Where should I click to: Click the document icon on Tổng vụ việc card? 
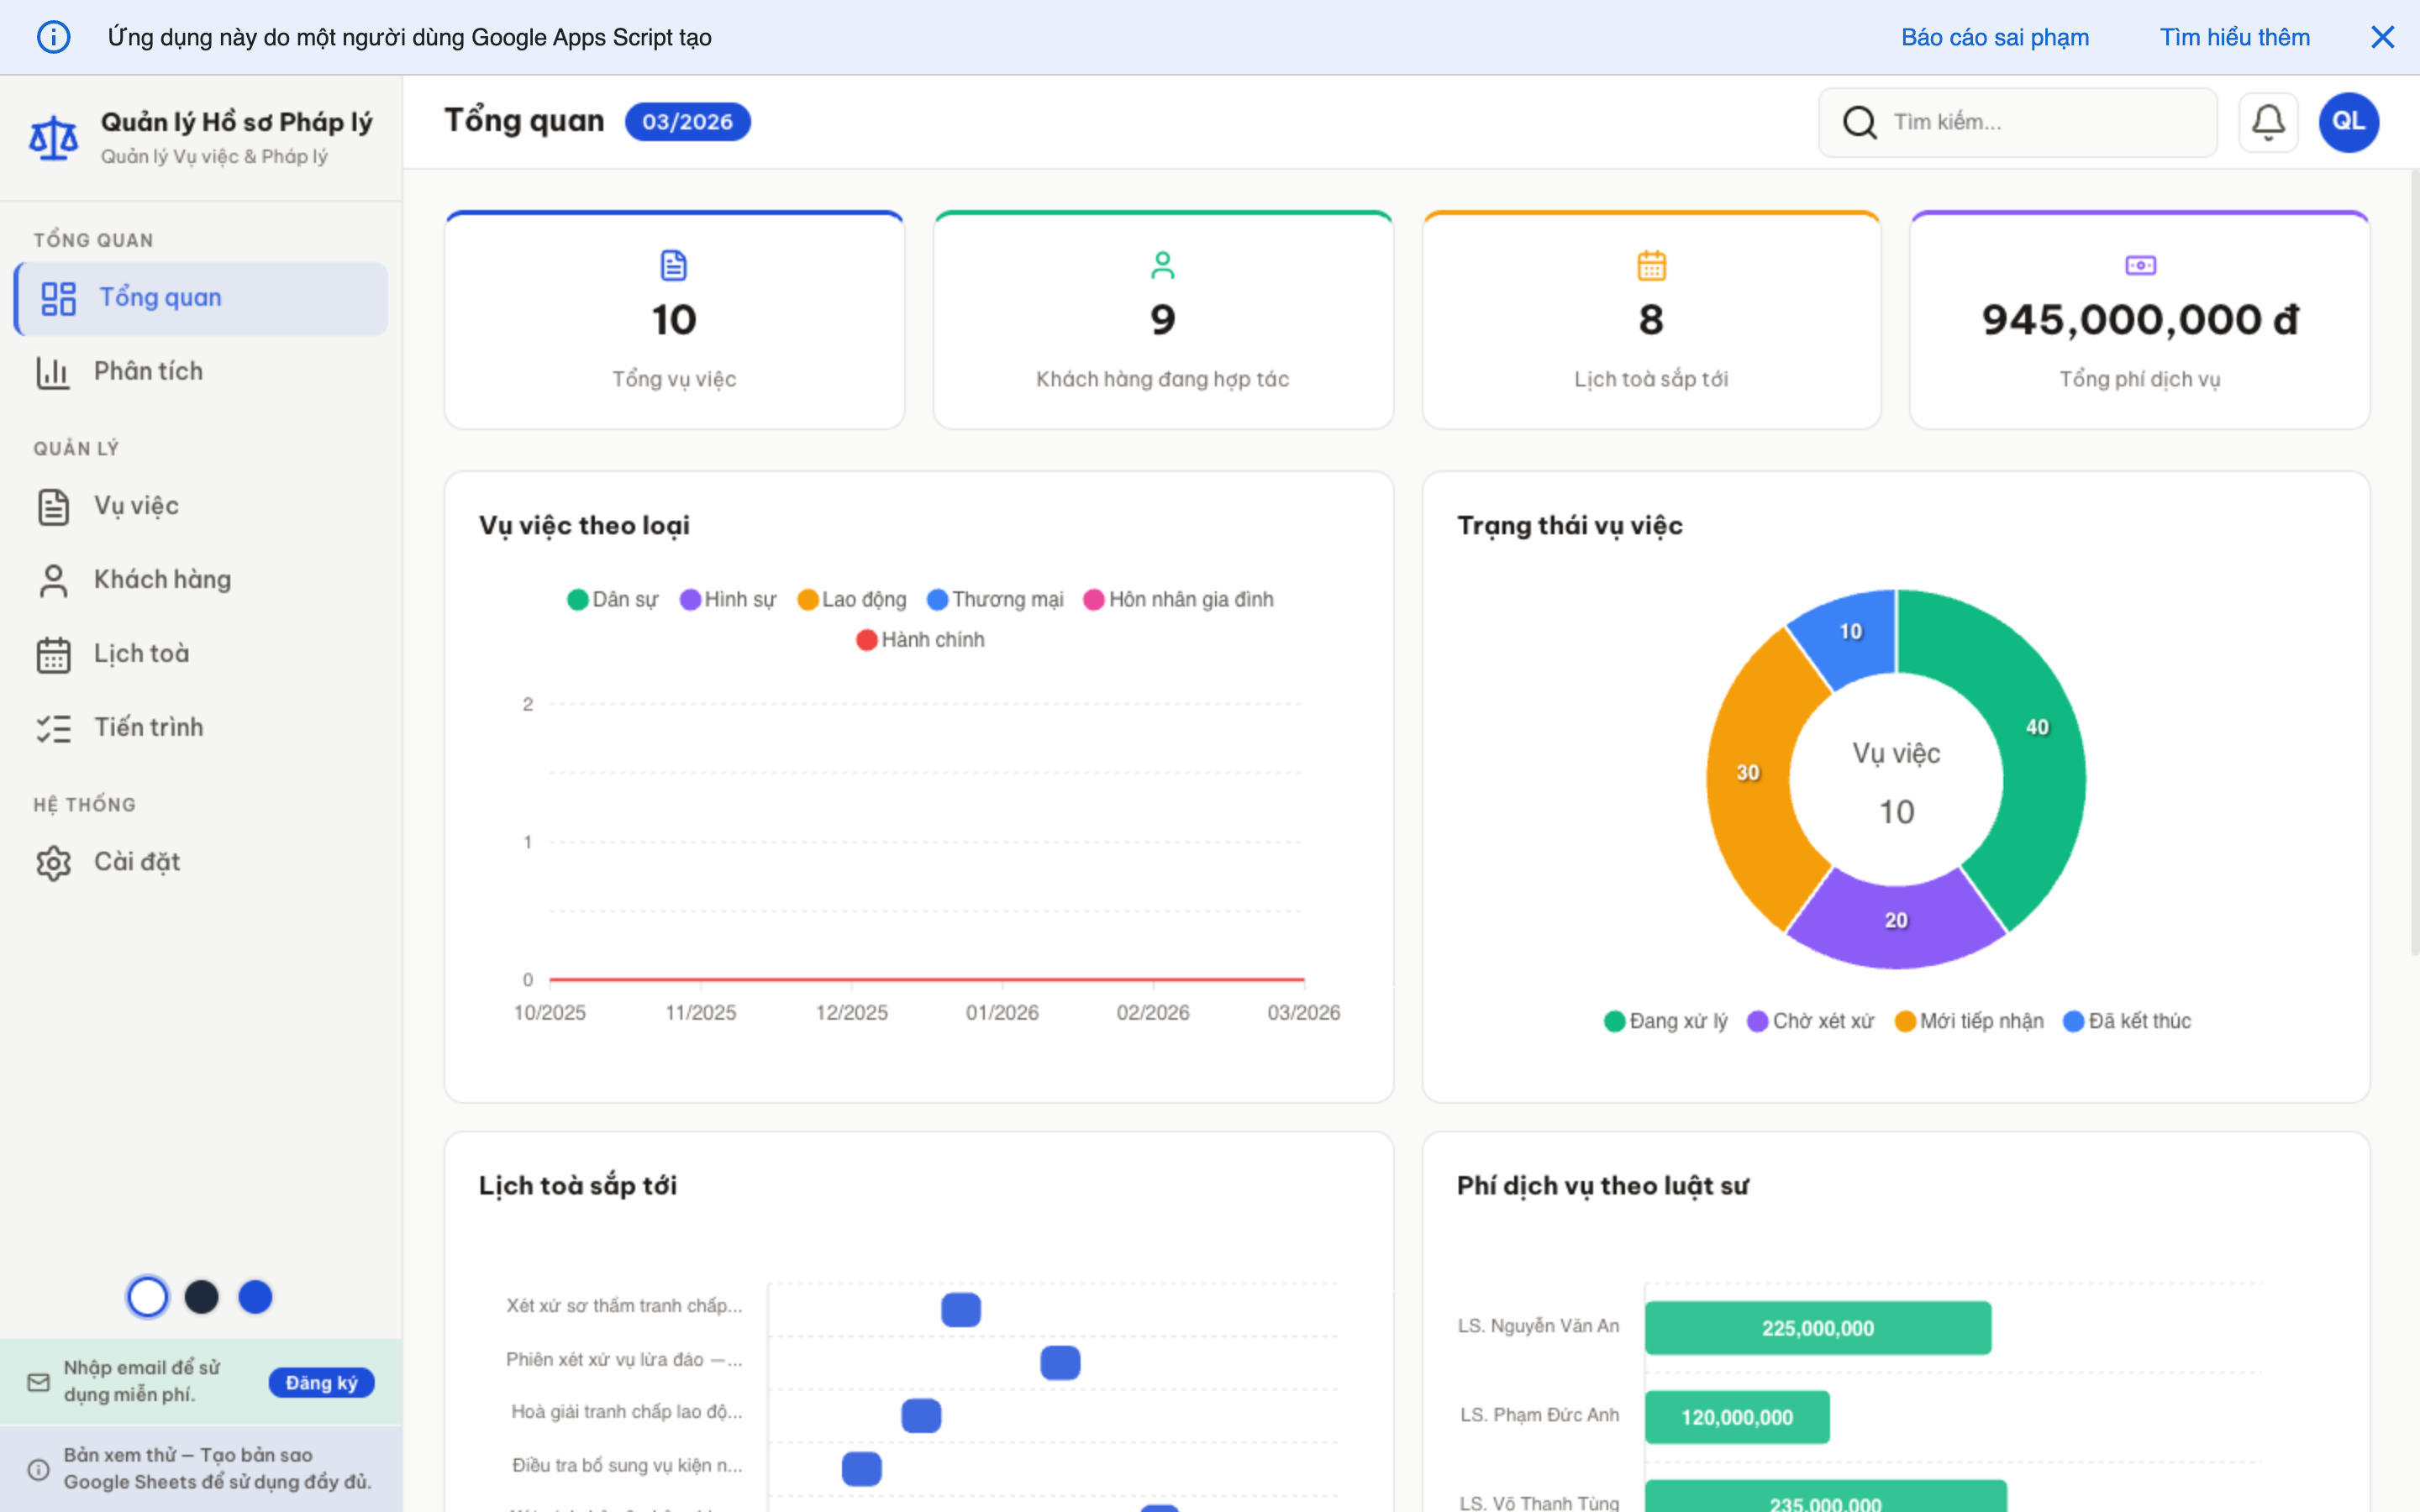(x=674, y=265)
